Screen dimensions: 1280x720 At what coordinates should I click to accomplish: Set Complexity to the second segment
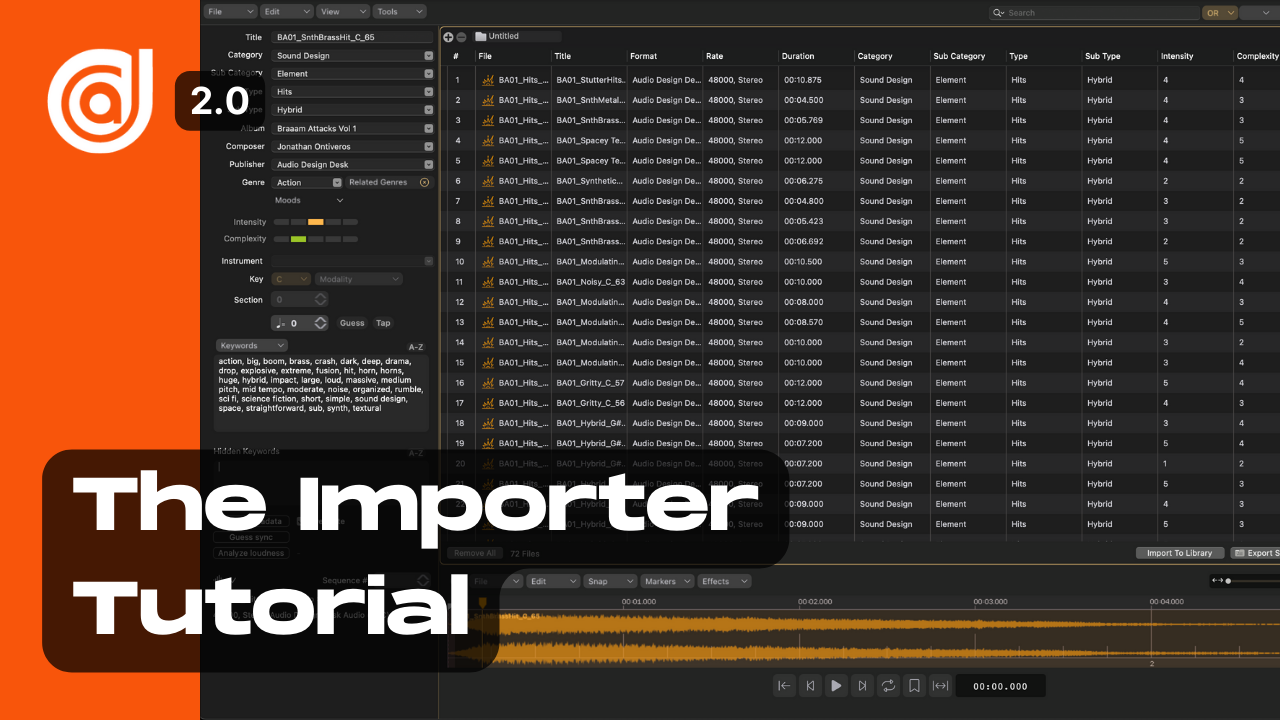coord(298,239)
